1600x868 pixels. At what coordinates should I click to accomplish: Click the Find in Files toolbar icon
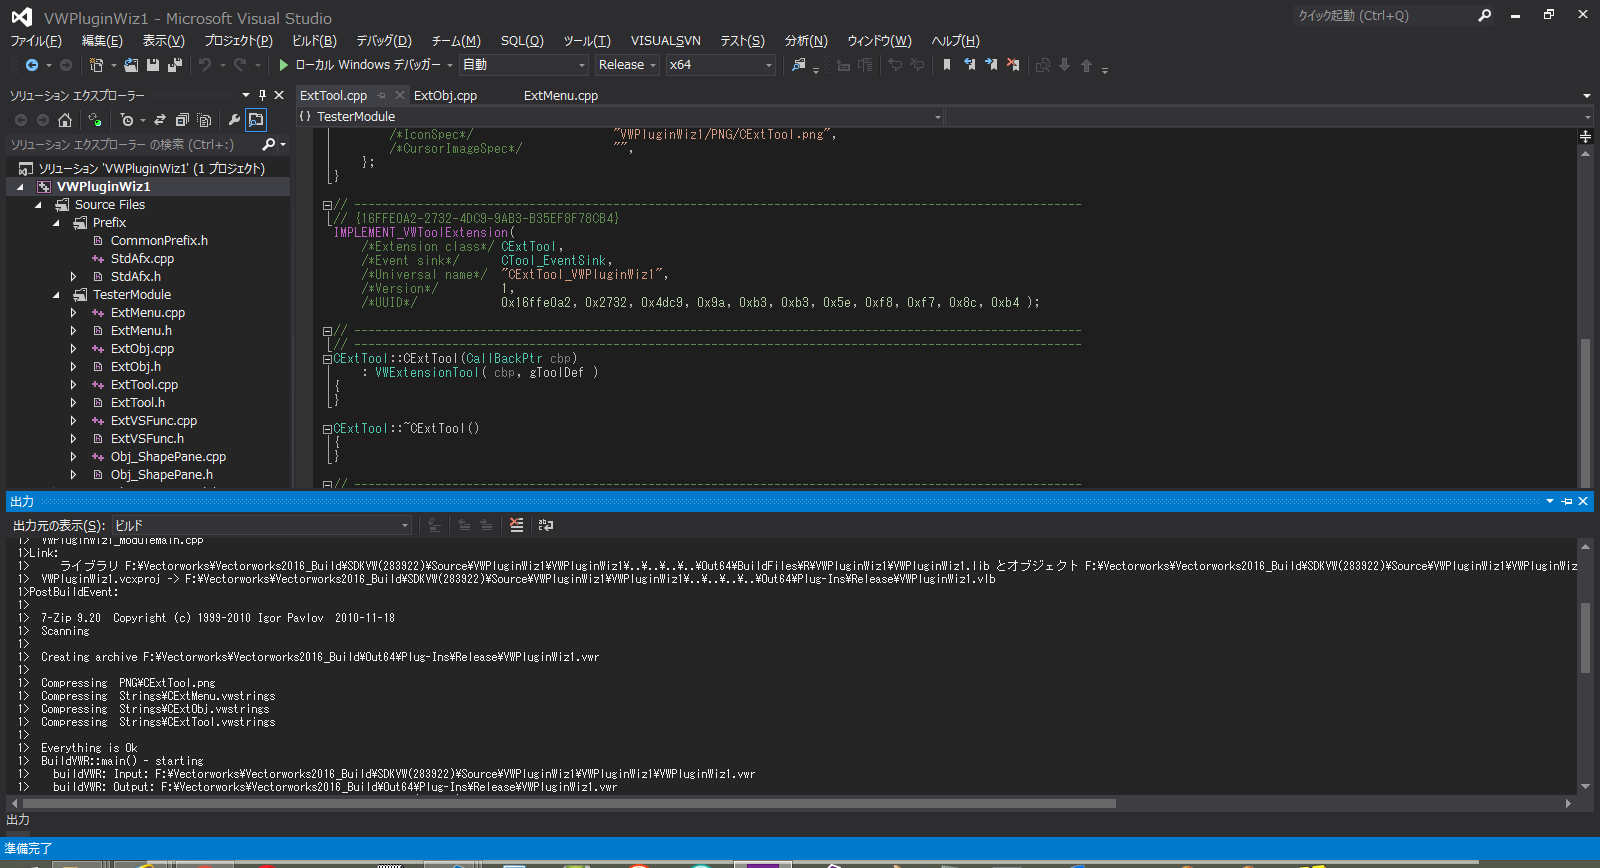point(798,65)
